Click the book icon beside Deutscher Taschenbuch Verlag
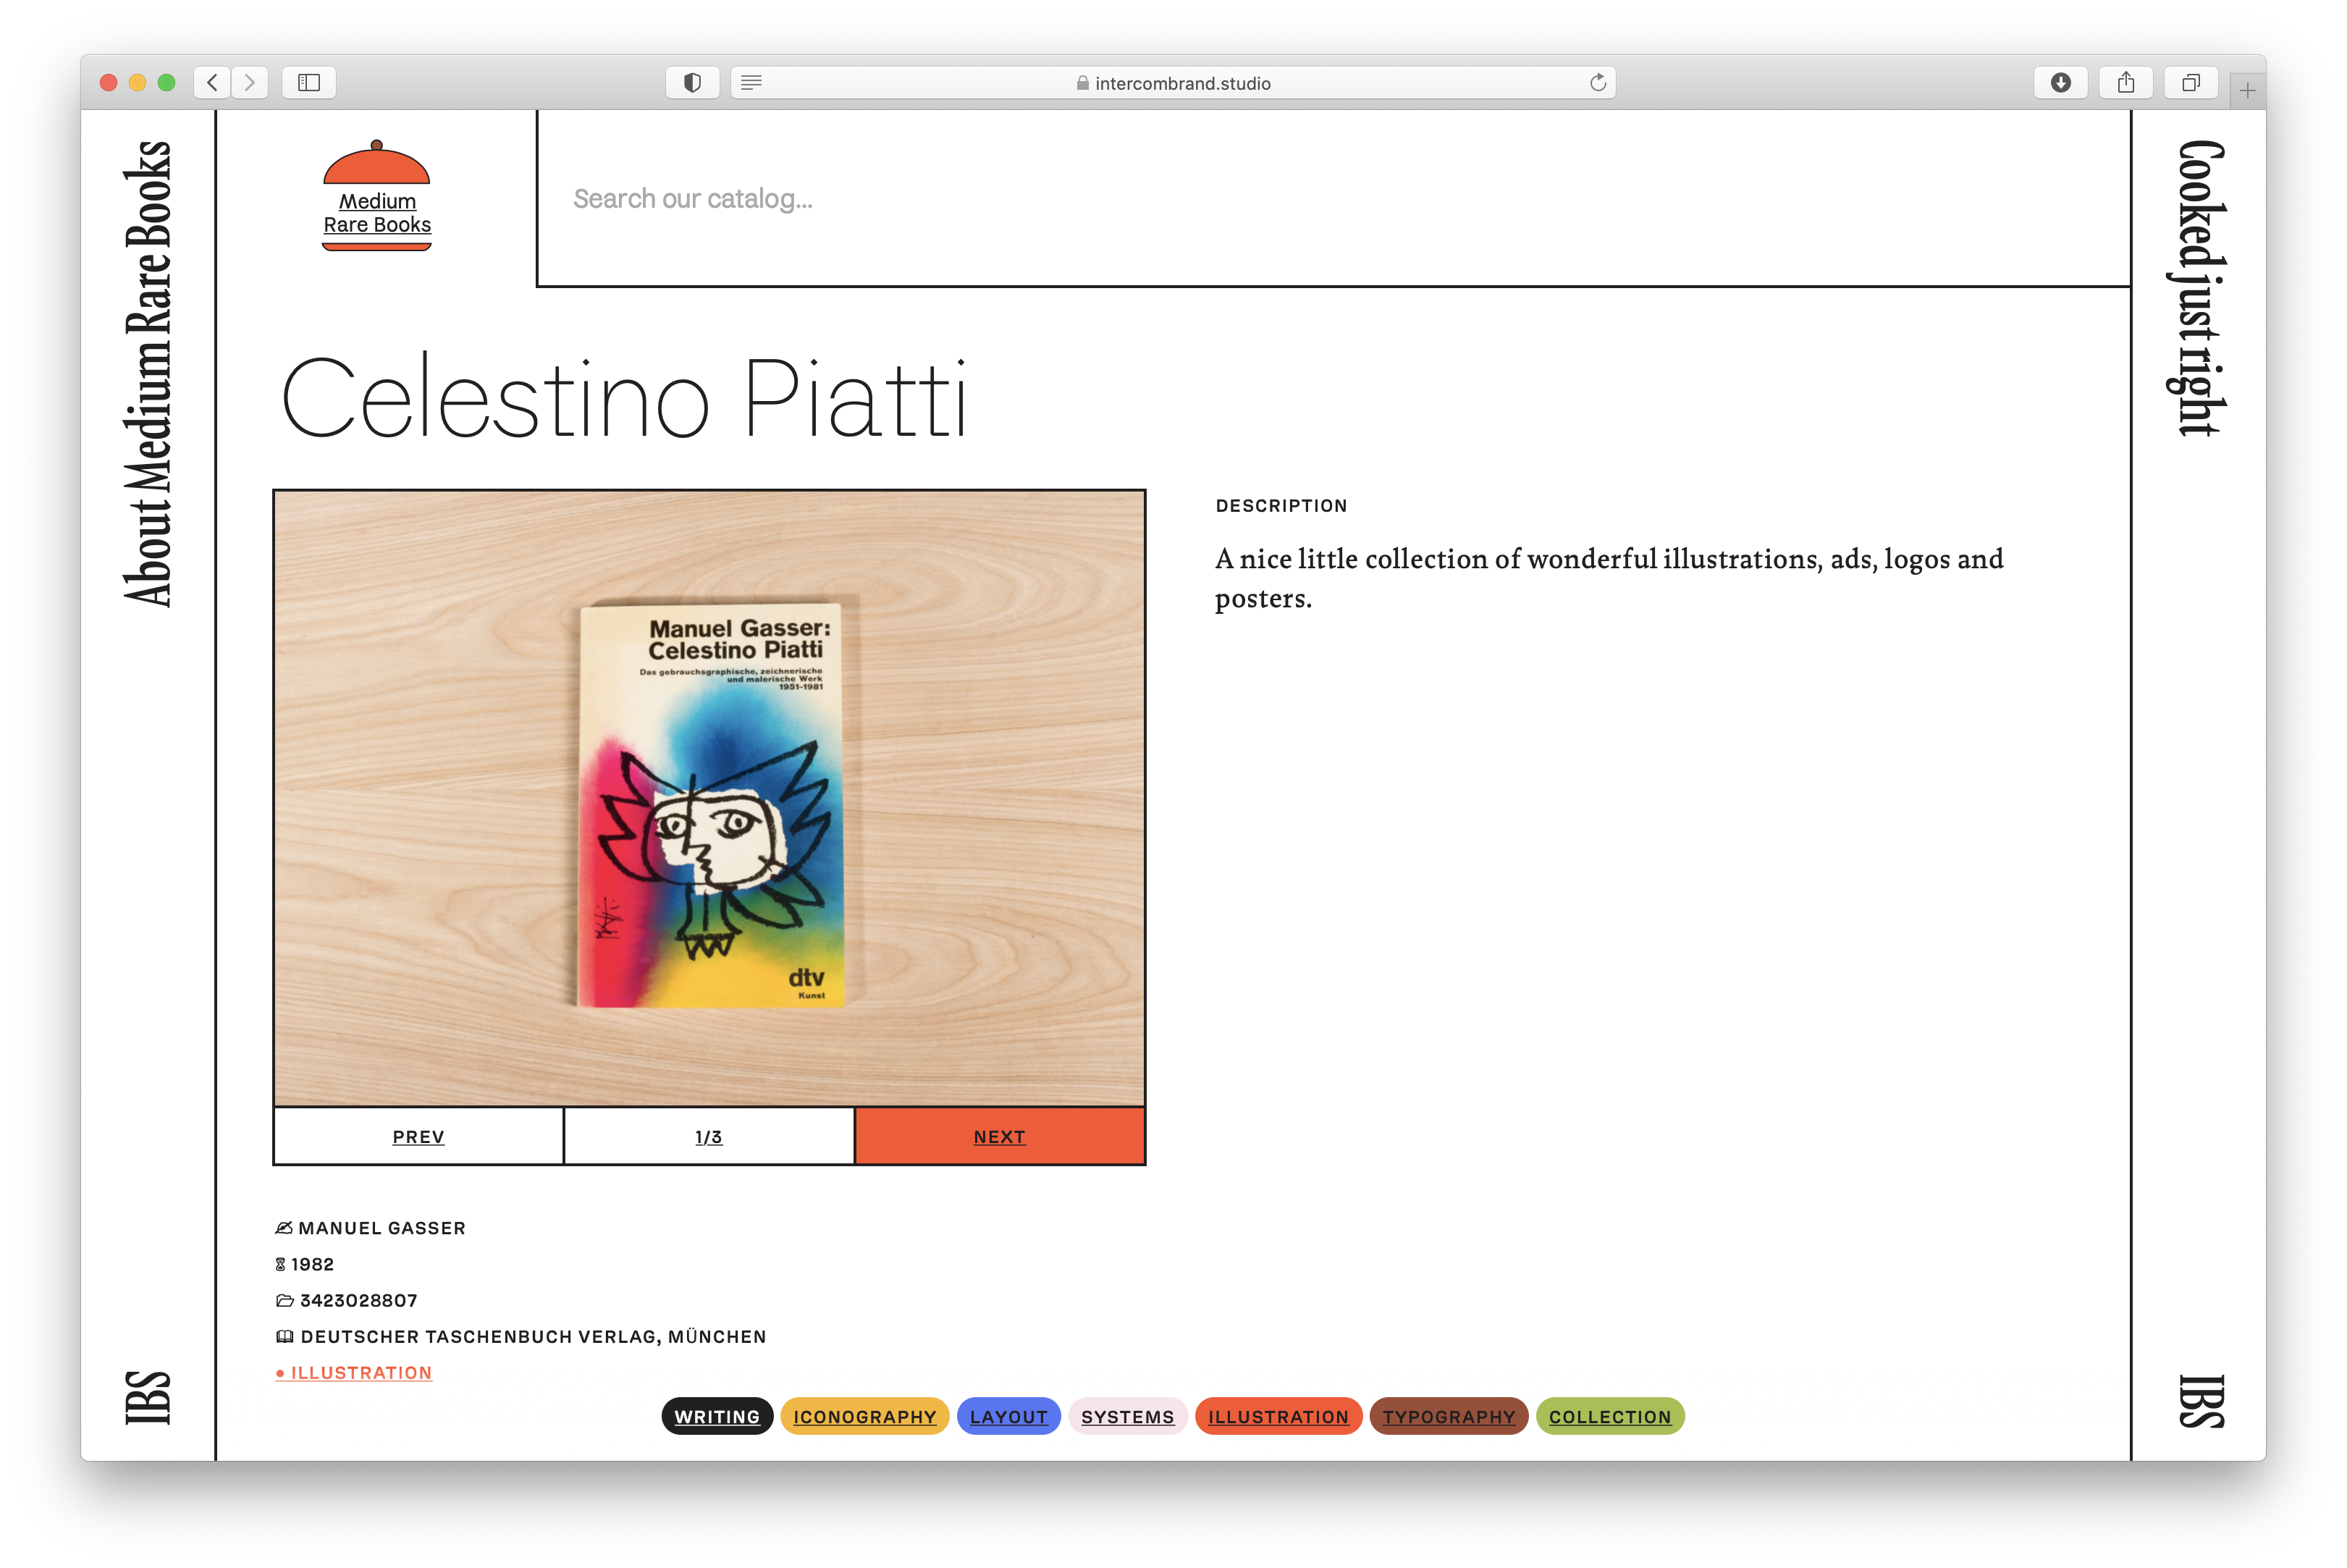Viewport: 2347px width, 1568px height. point(285,1337)
